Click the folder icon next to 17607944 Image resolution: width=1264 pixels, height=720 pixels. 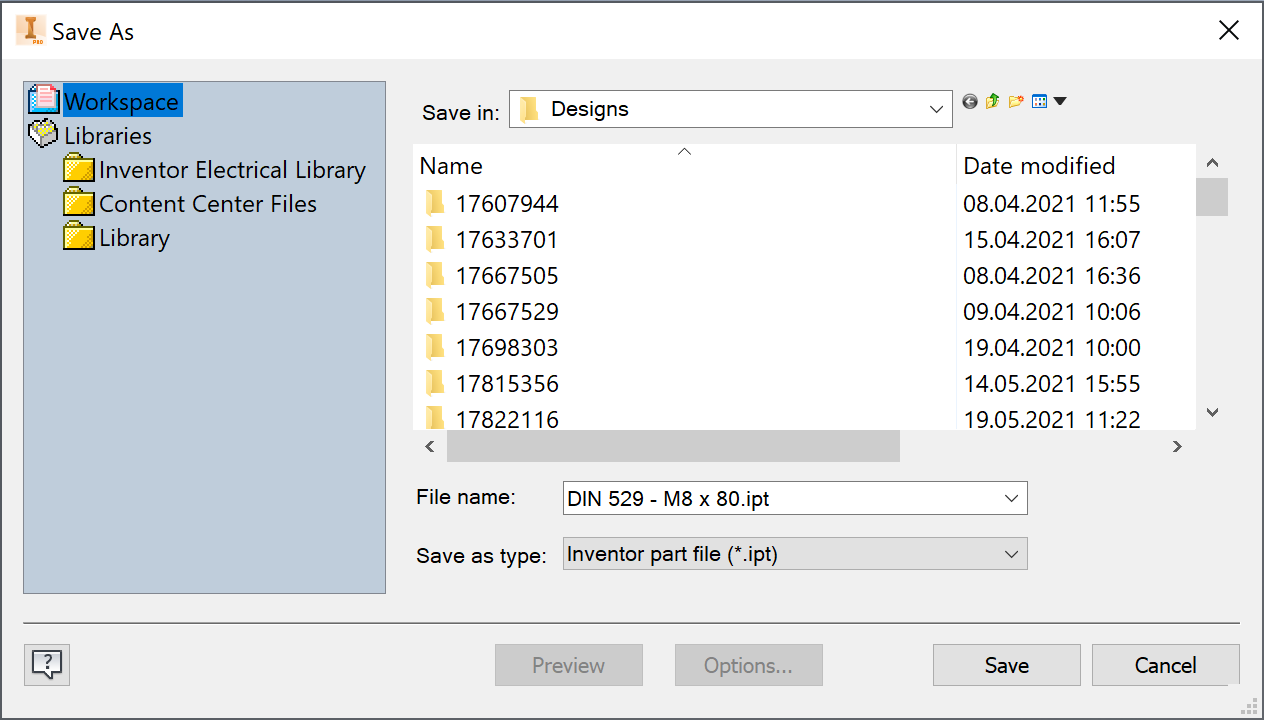point(434,203)
